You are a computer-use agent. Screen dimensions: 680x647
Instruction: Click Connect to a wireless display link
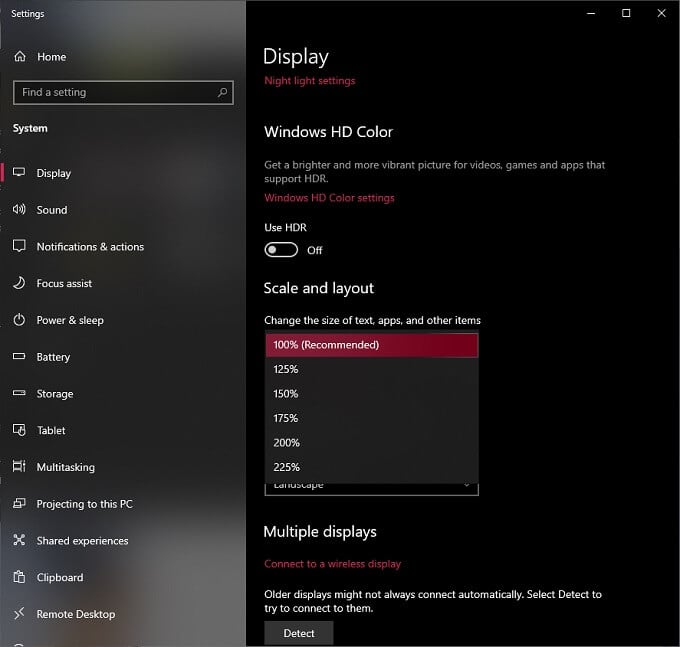tap(332, 564)
